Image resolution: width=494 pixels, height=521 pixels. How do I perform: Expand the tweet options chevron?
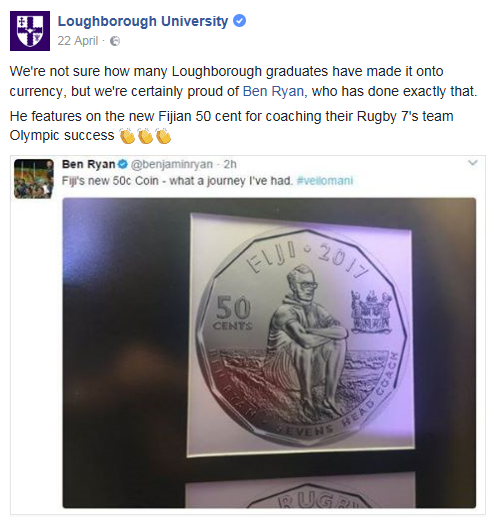pyautogui.click(x=473, y=163)
